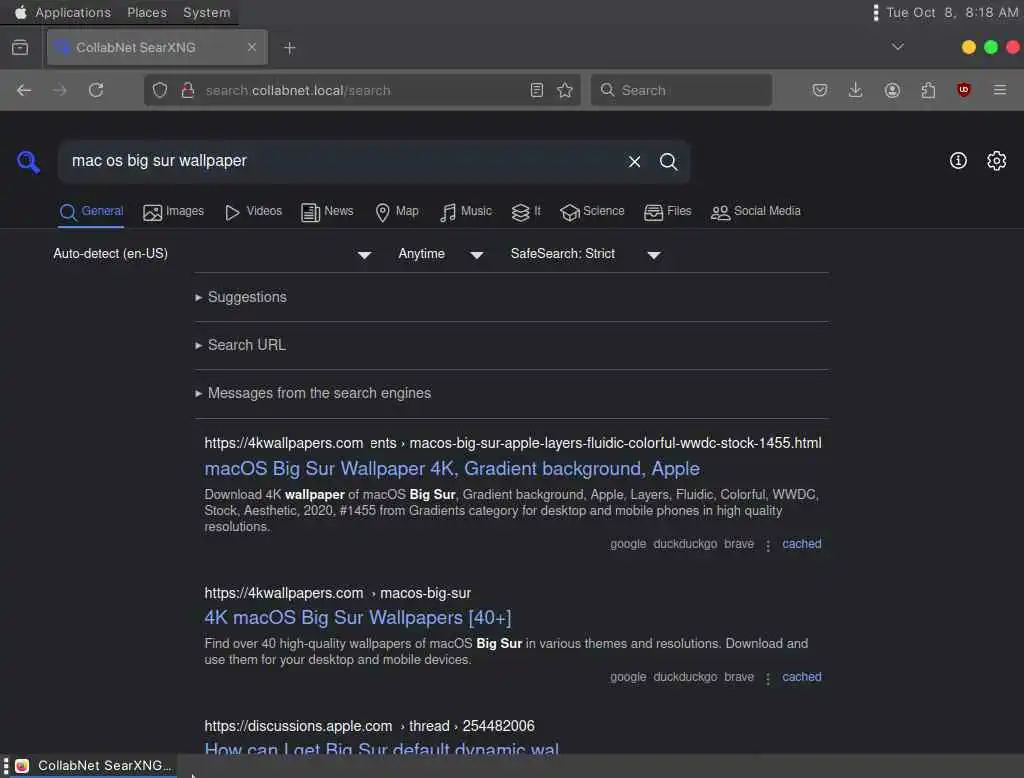1024x778 pixels.
Task: Open the extensions puzzle icon
Action: 928,90
